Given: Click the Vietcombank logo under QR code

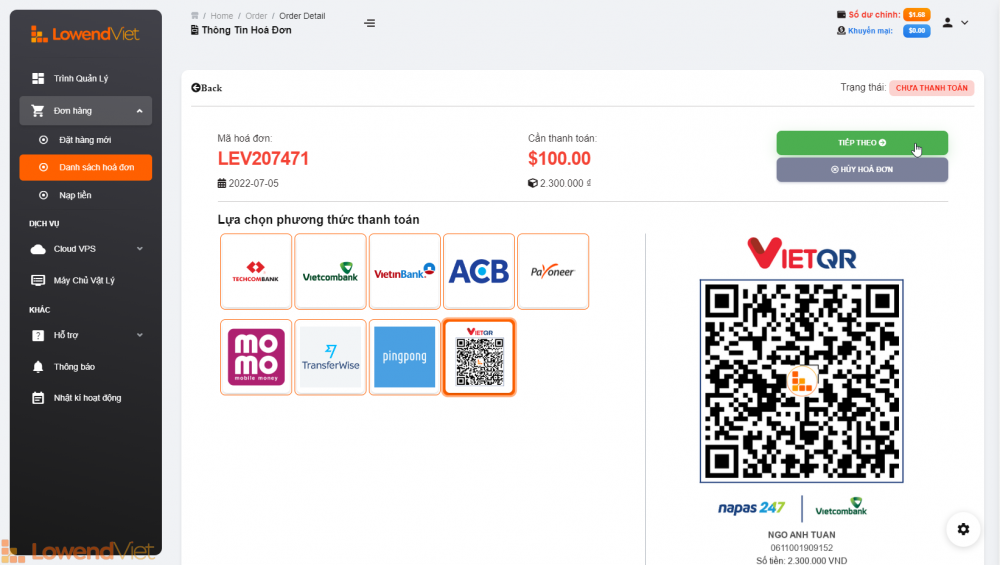Looking at the screenshot, I should tap(841, 508).
